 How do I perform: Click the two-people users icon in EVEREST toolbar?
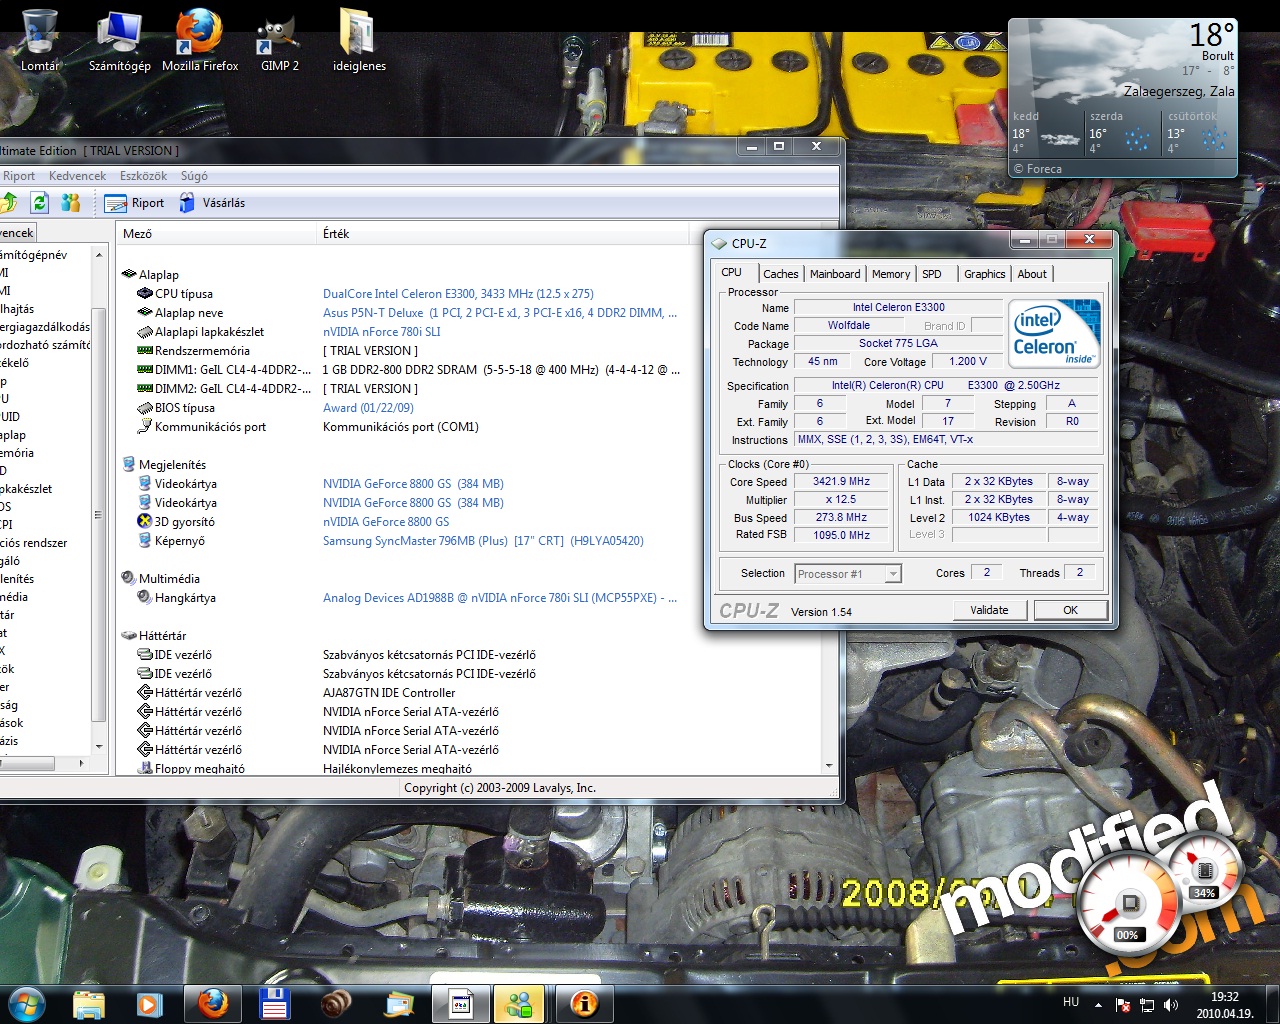point(70,203)
